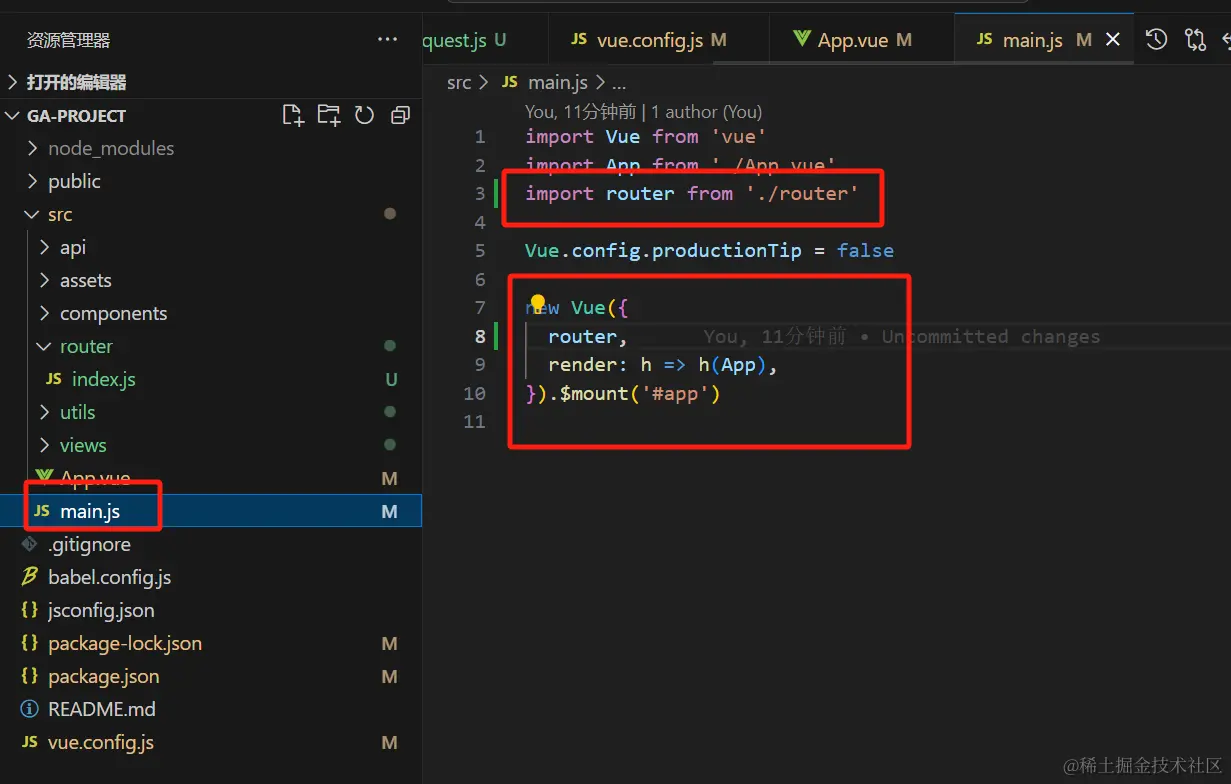Click the '1 author (You)' CodeLens link
1231x784 pixels.
point(706,112)
